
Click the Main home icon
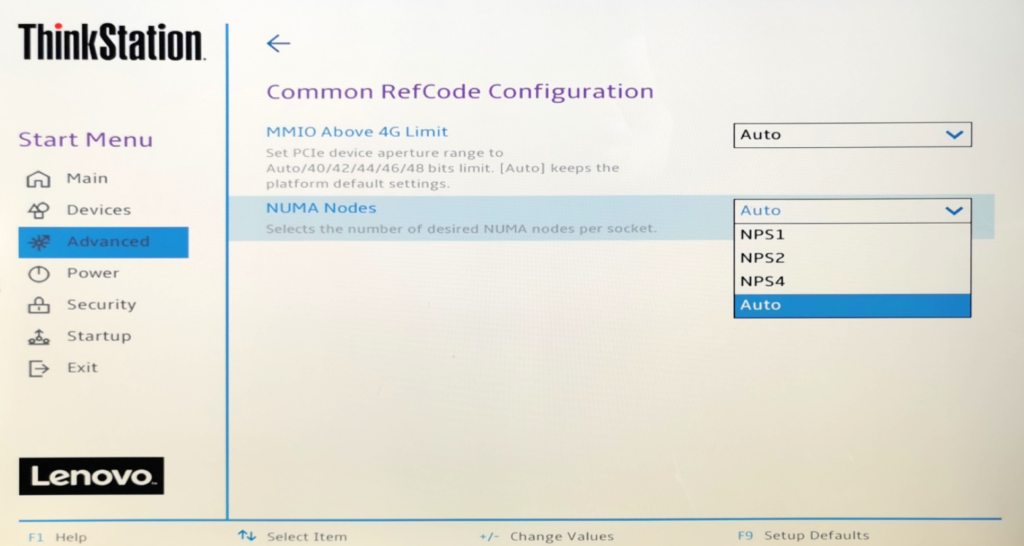[x=38, y=179]
